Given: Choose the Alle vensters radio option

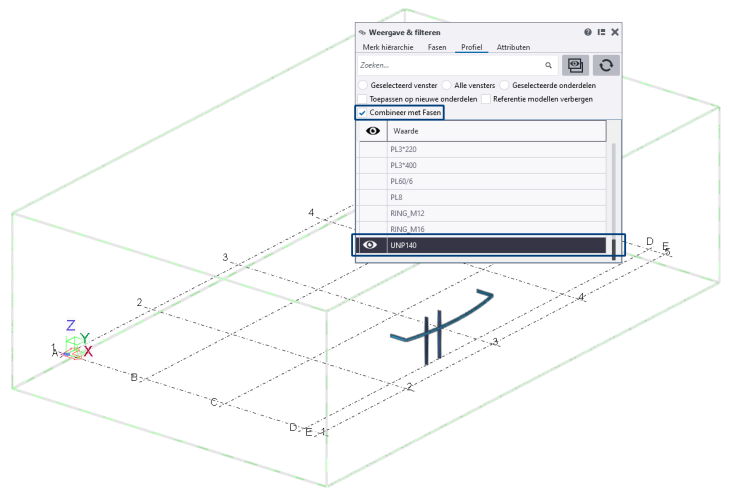Looking at the screenshot, I should [447, 86].
